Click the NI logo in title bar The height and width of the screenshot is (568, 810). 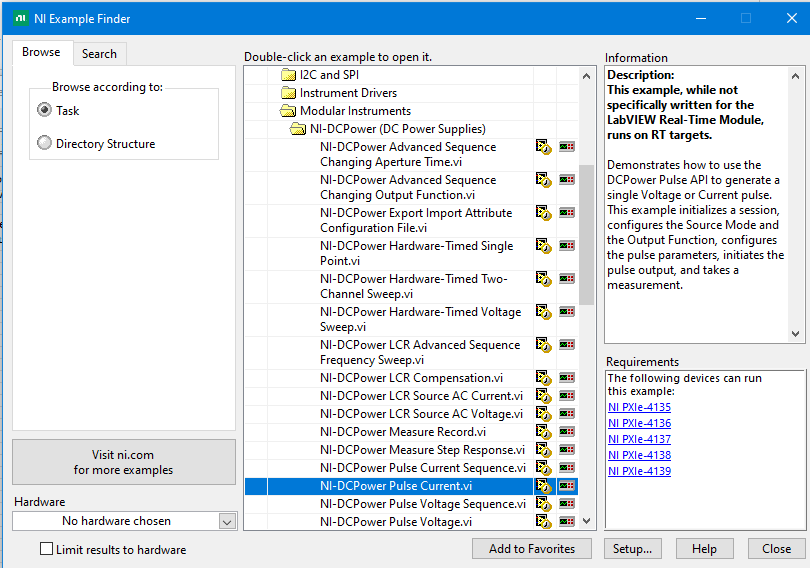[21, 19]
